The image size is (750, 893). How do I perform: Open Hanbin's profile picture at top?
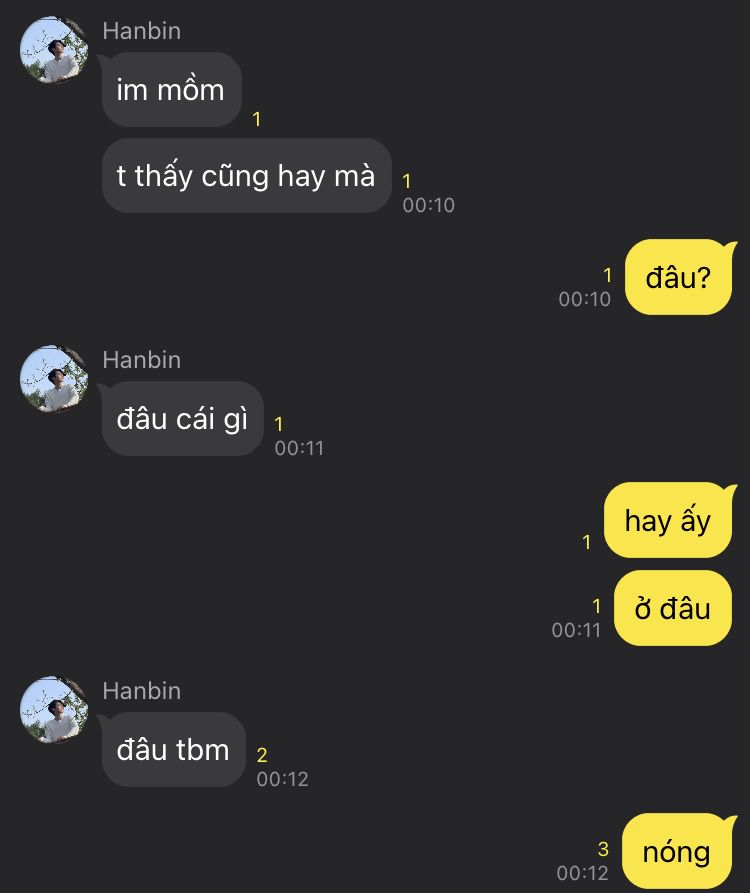click(54, 50)
